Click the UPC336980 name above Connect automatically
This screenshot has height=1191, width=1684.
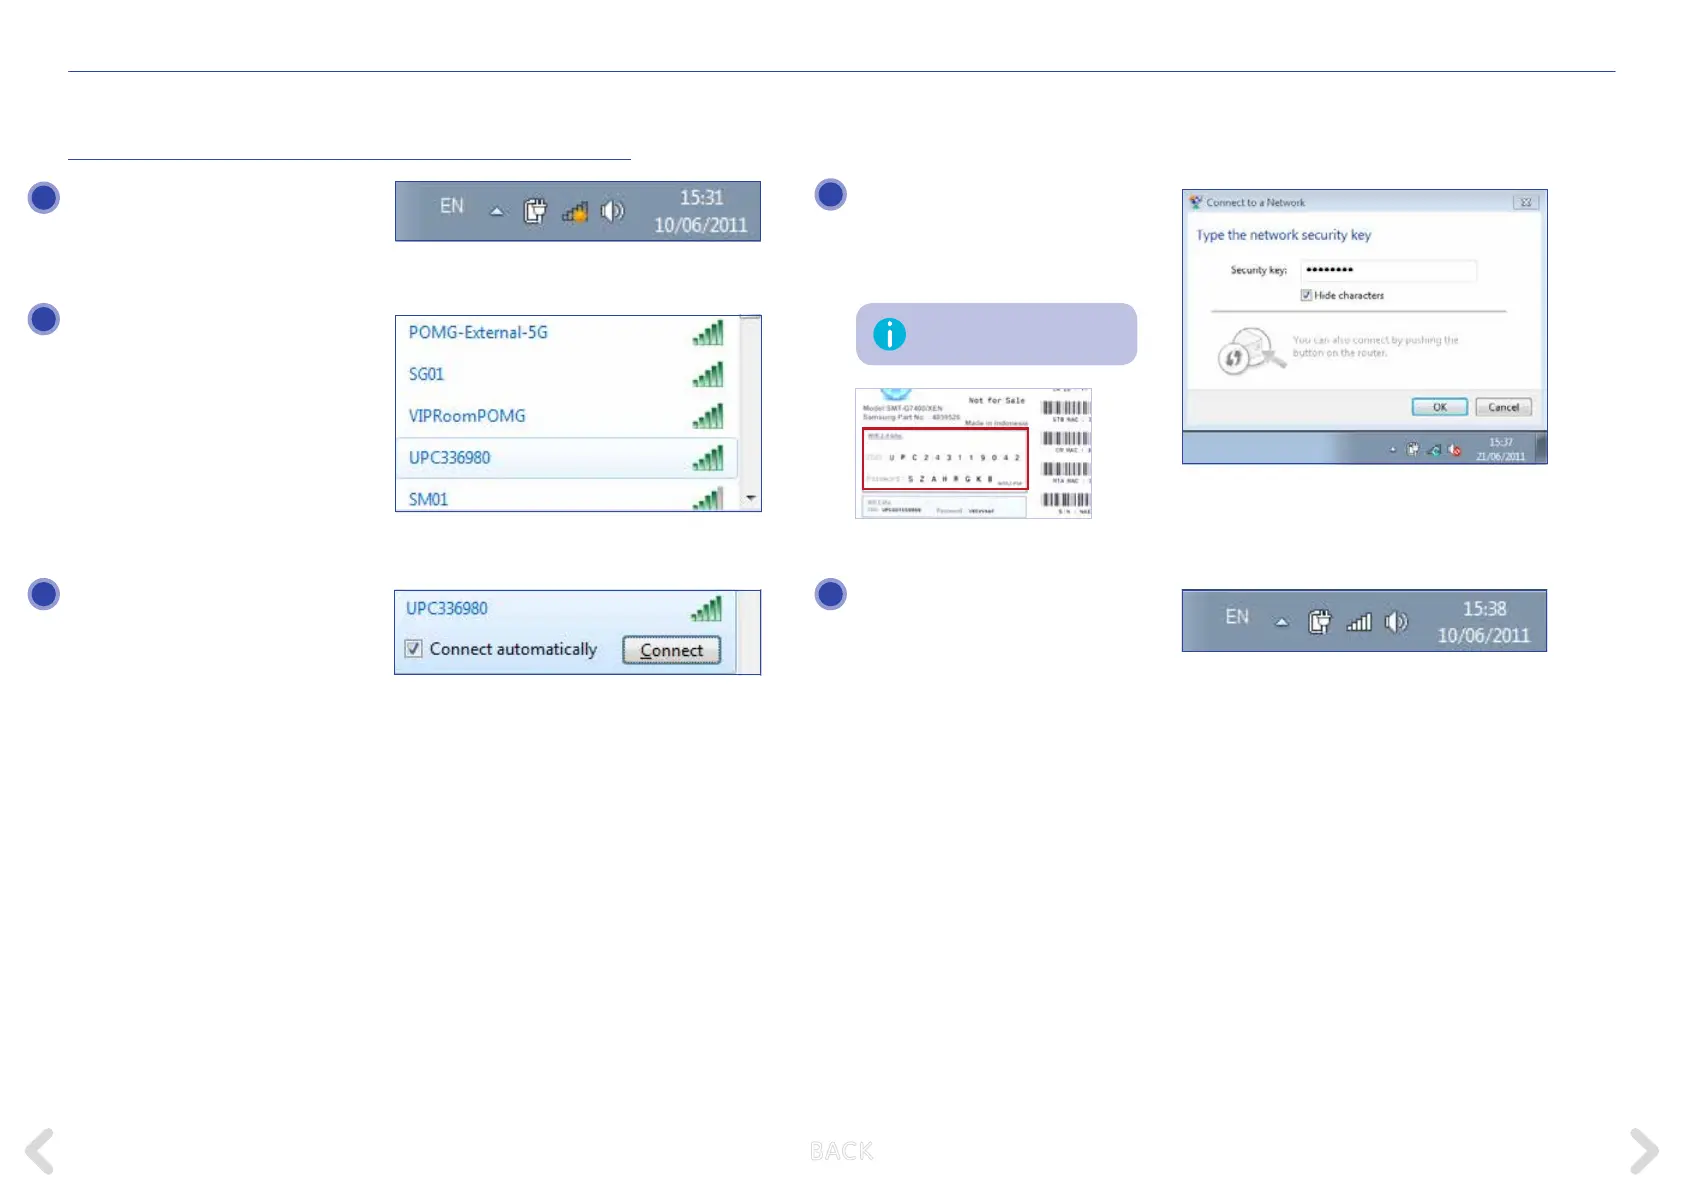(x=447, y=608)
